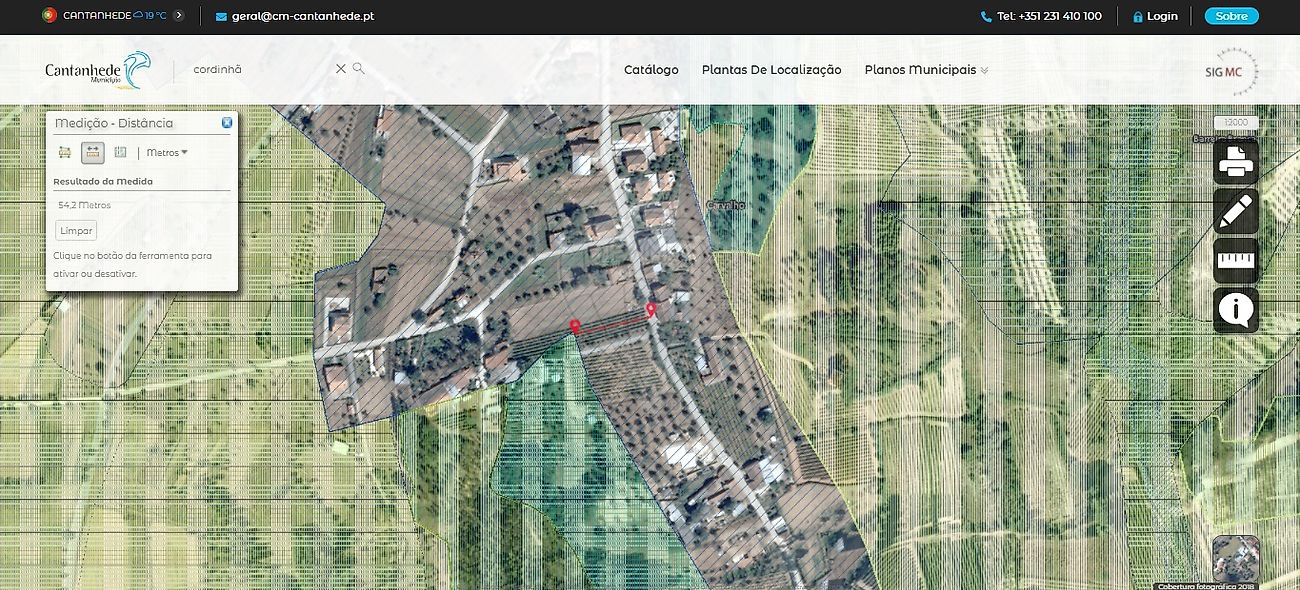Click the SIG MC logo

point(1230,71)
